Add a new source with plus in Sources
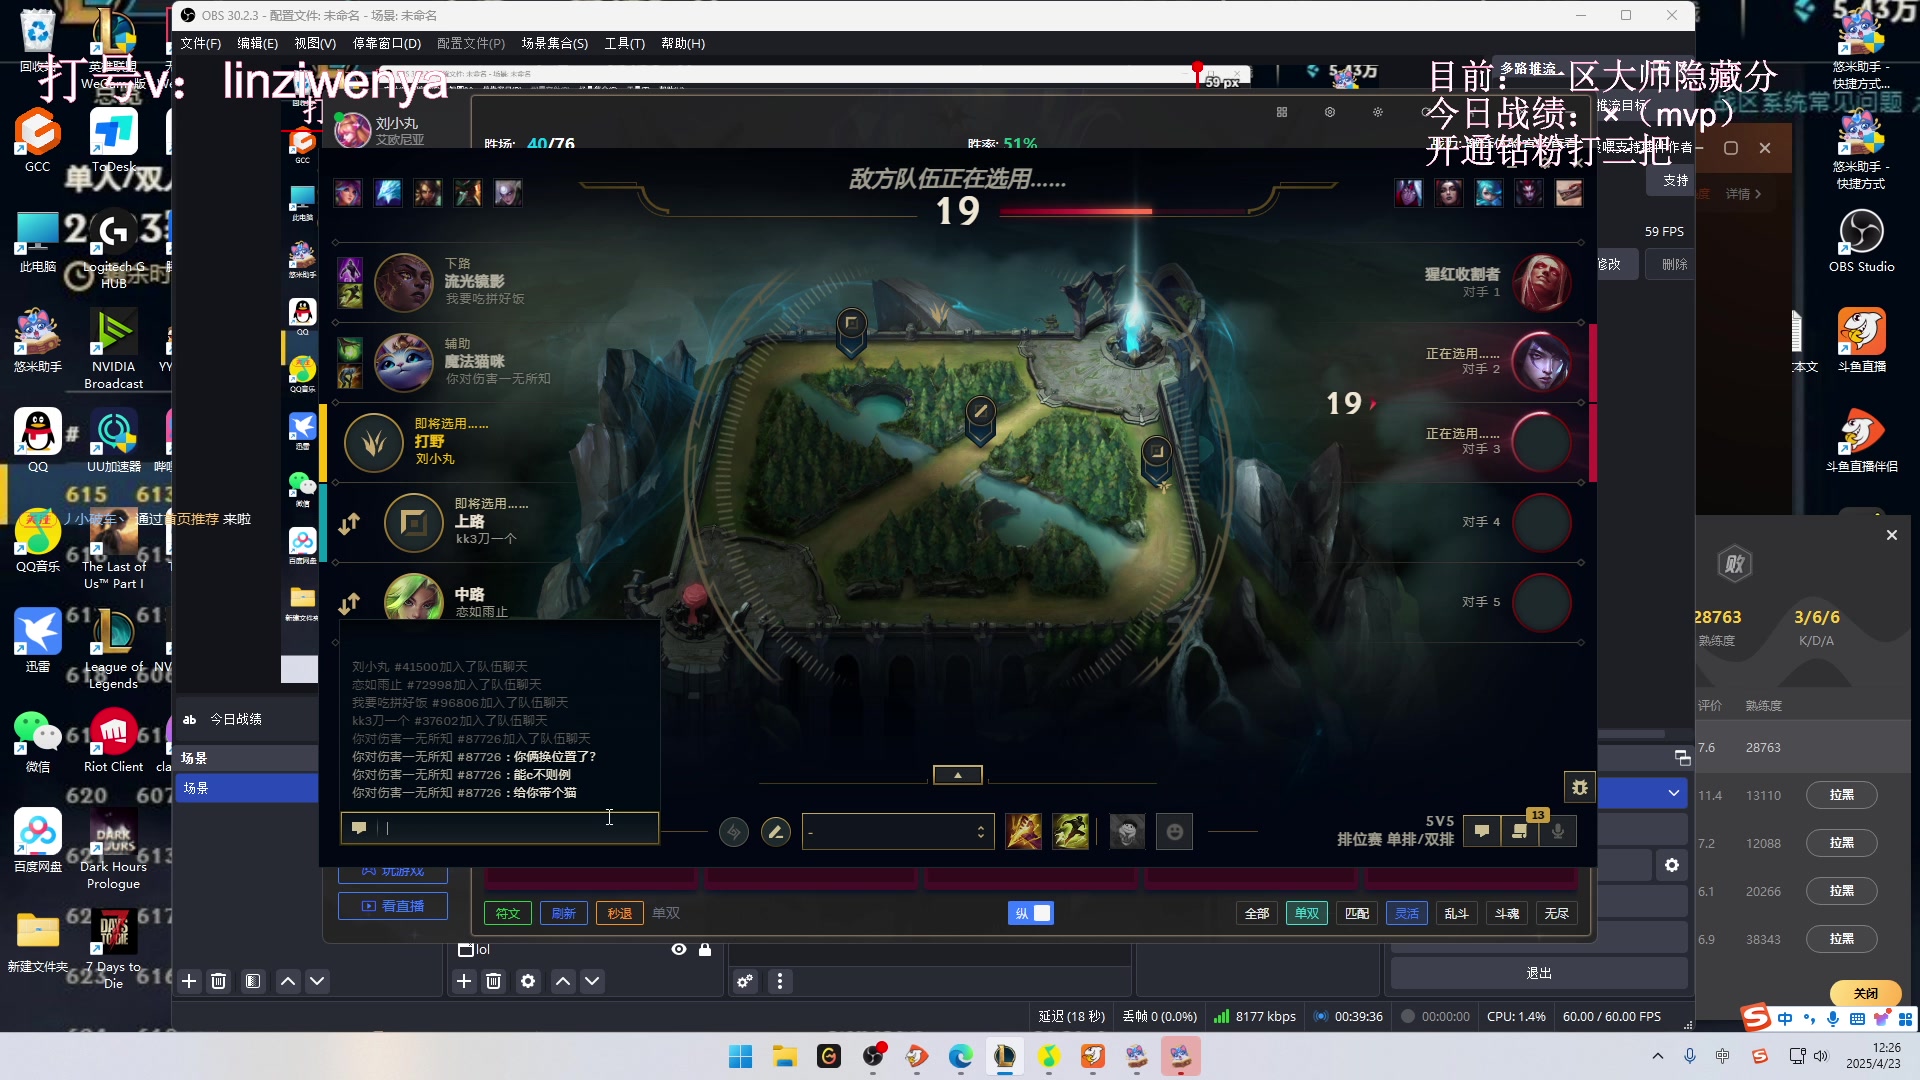The width and height of the screenshot is (1920, 1080). (464, 981)
